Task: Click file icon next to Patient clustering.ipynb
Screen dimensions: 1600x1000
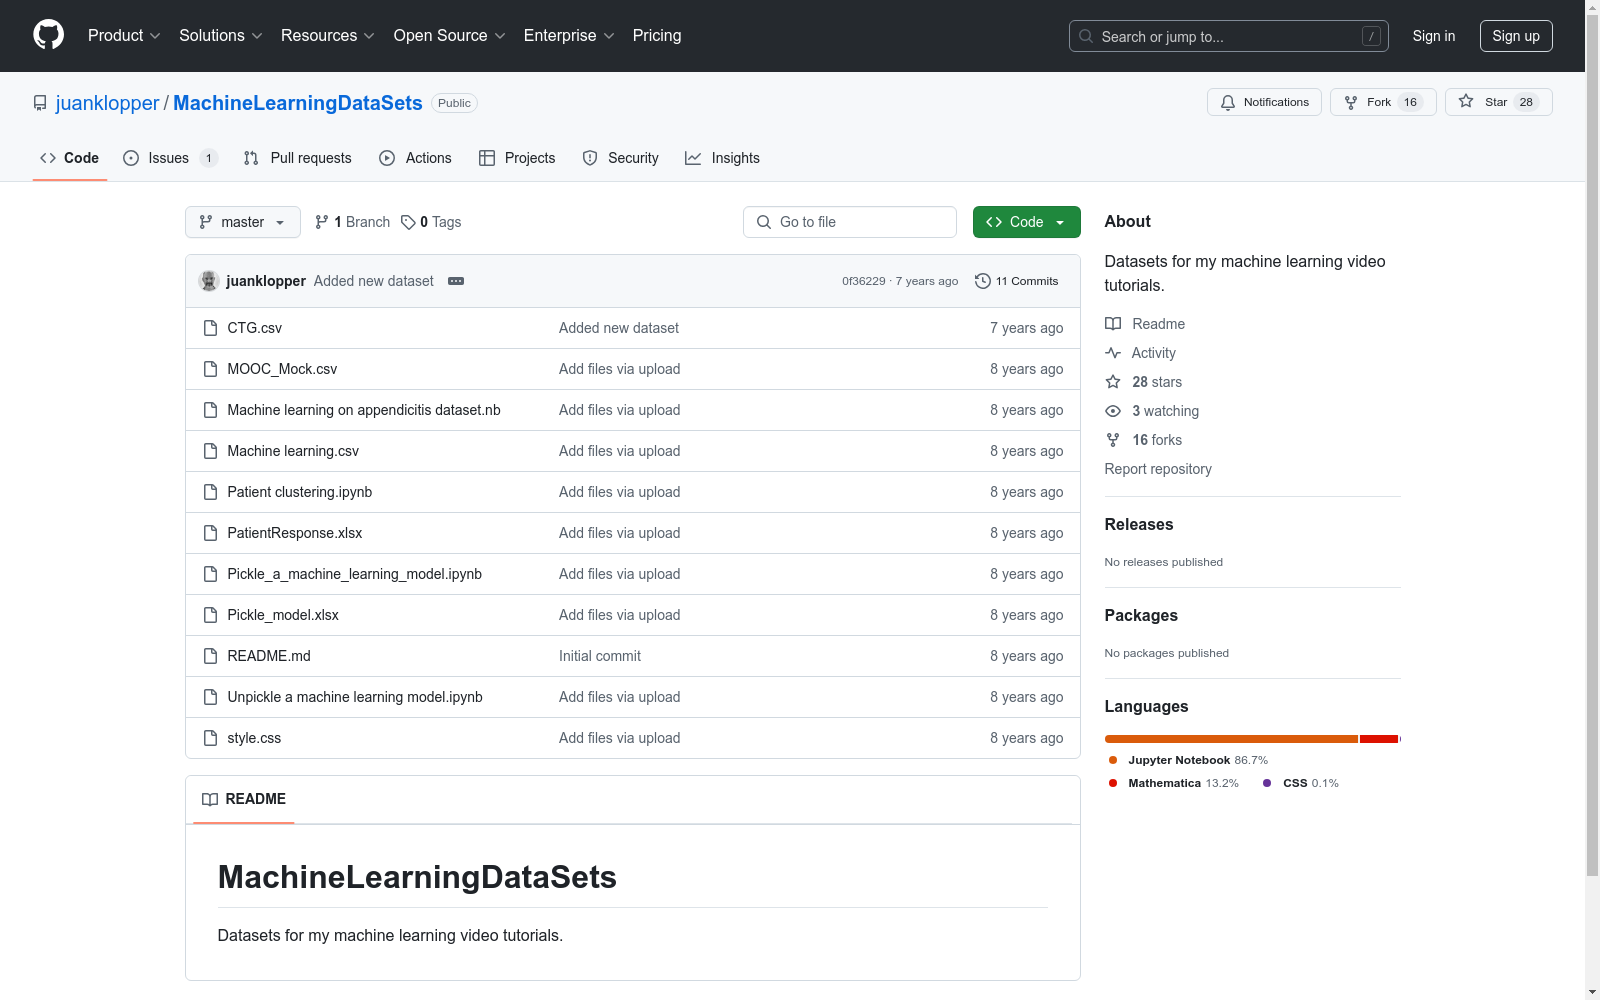Action: tap(210, 492)
